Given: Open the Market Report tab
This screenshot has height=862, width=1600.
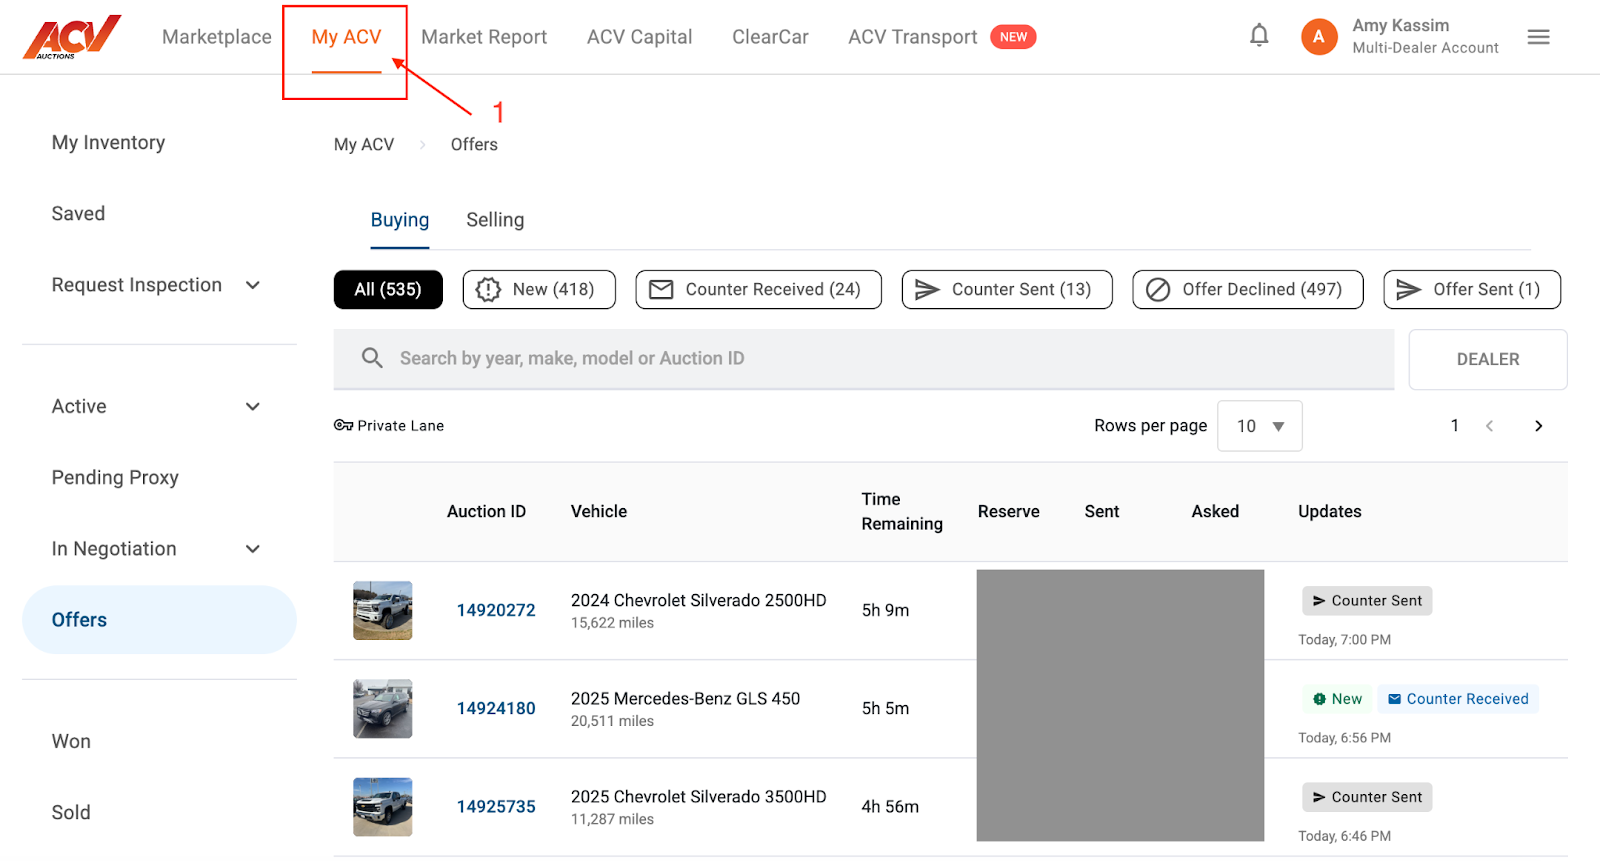Looking at the screenshot, I should pos(484,37).
